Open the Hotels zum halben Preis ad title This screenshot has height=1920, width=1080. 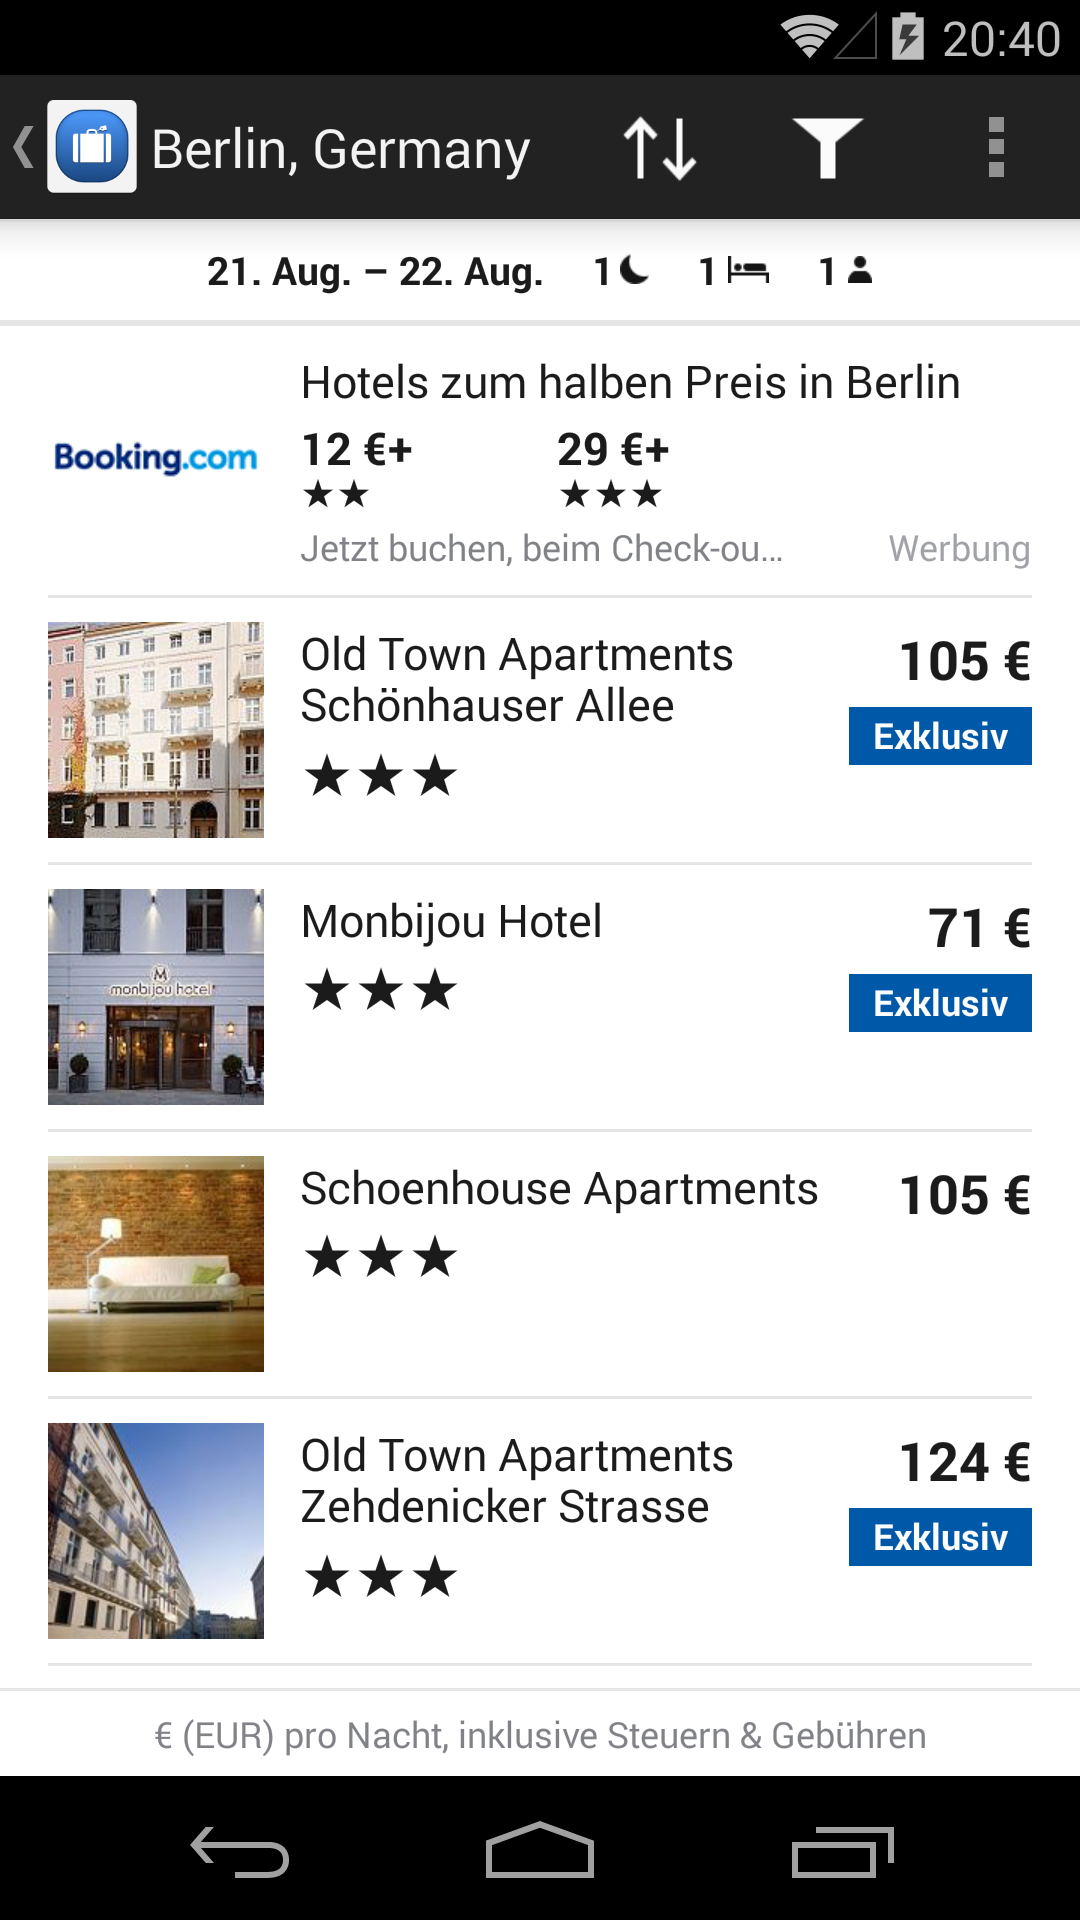point(630,383)
